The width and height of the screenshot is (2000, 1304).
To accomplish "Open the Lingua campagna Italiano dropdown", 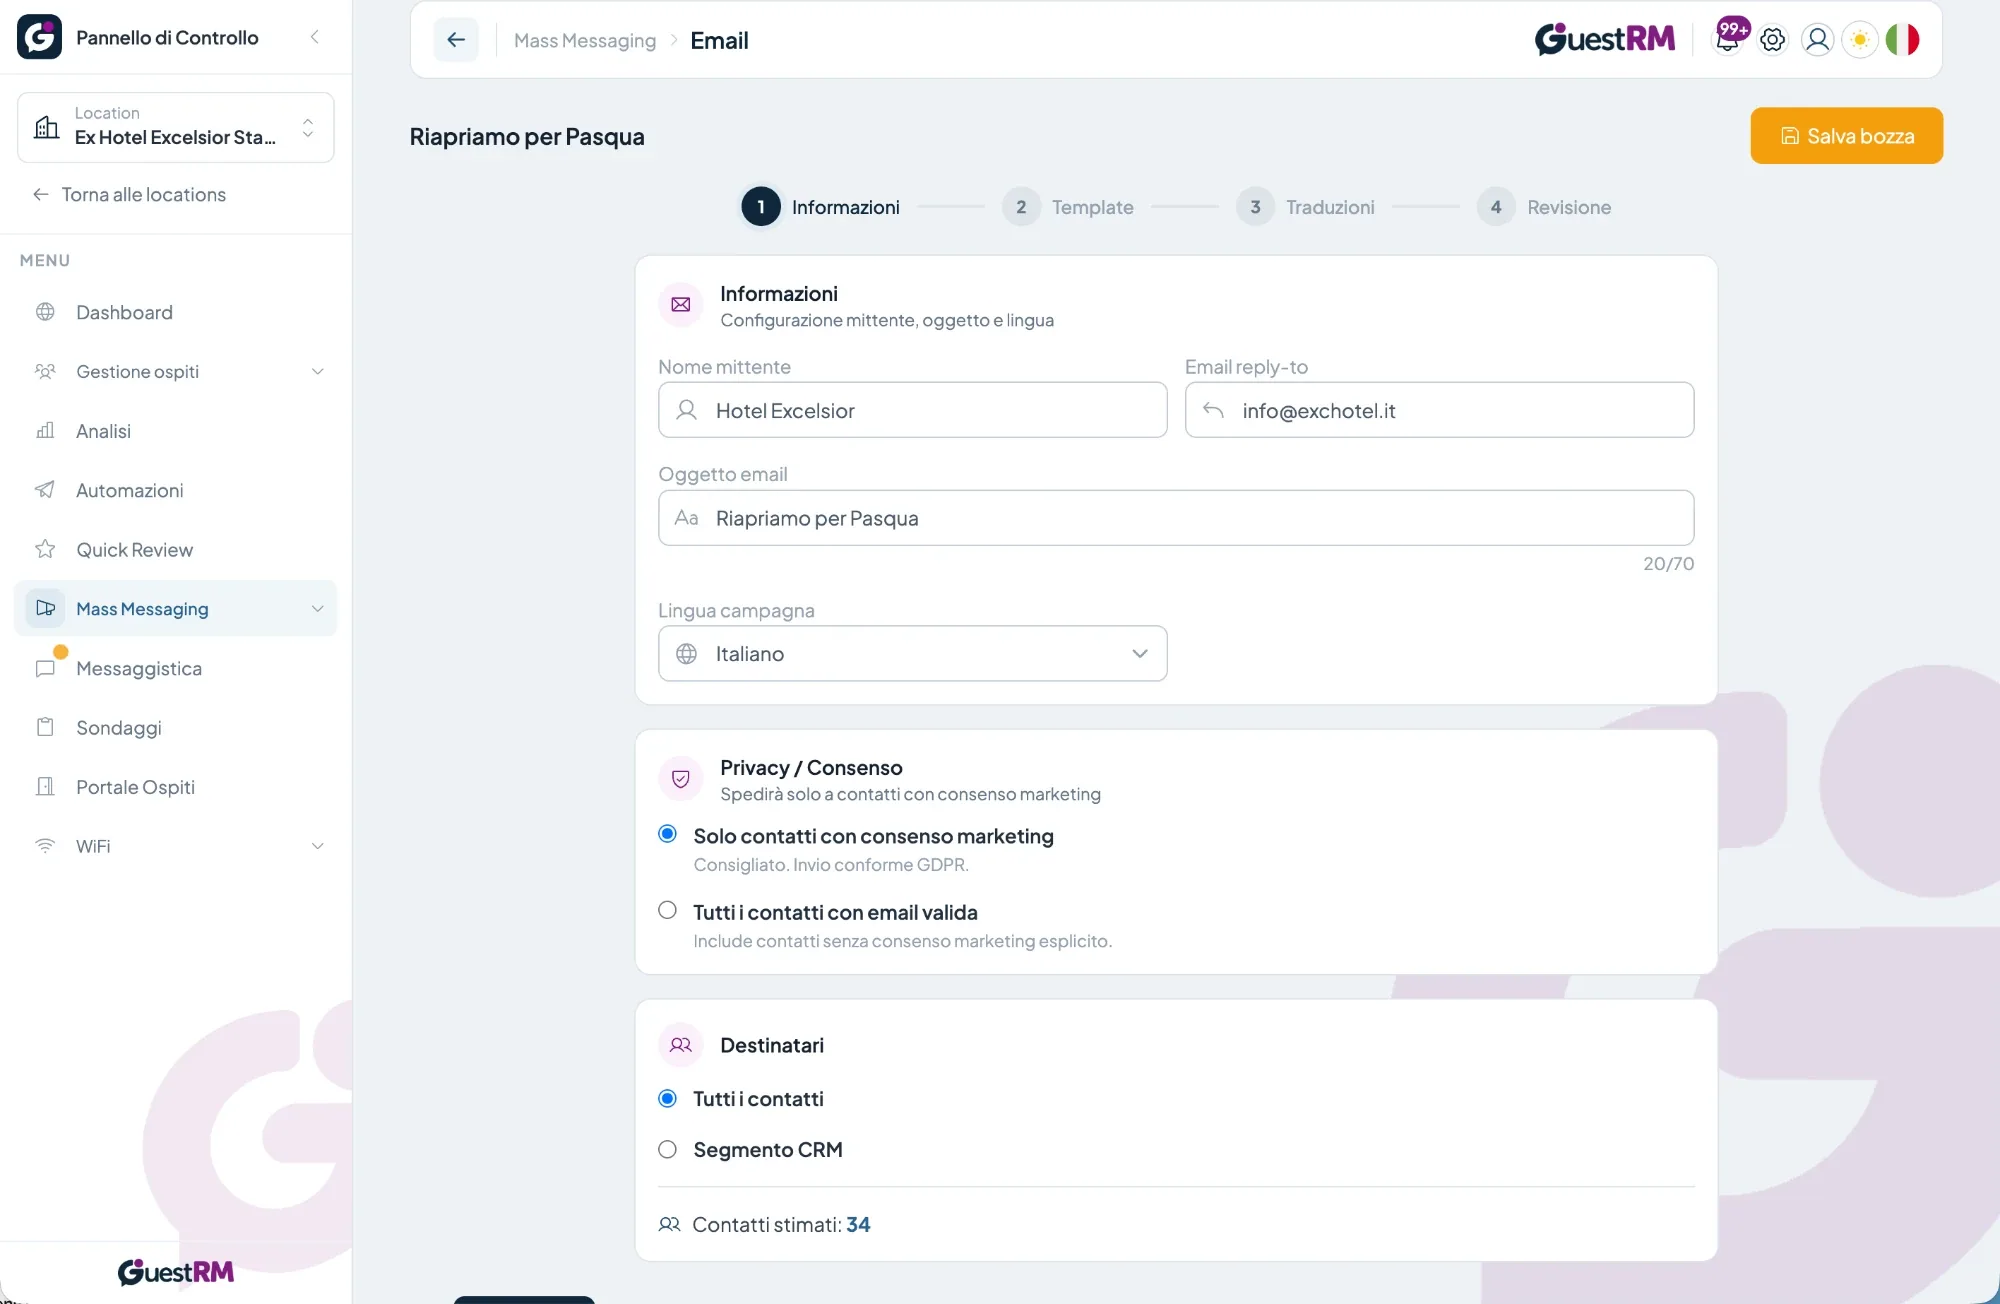I will click(912, 654).
